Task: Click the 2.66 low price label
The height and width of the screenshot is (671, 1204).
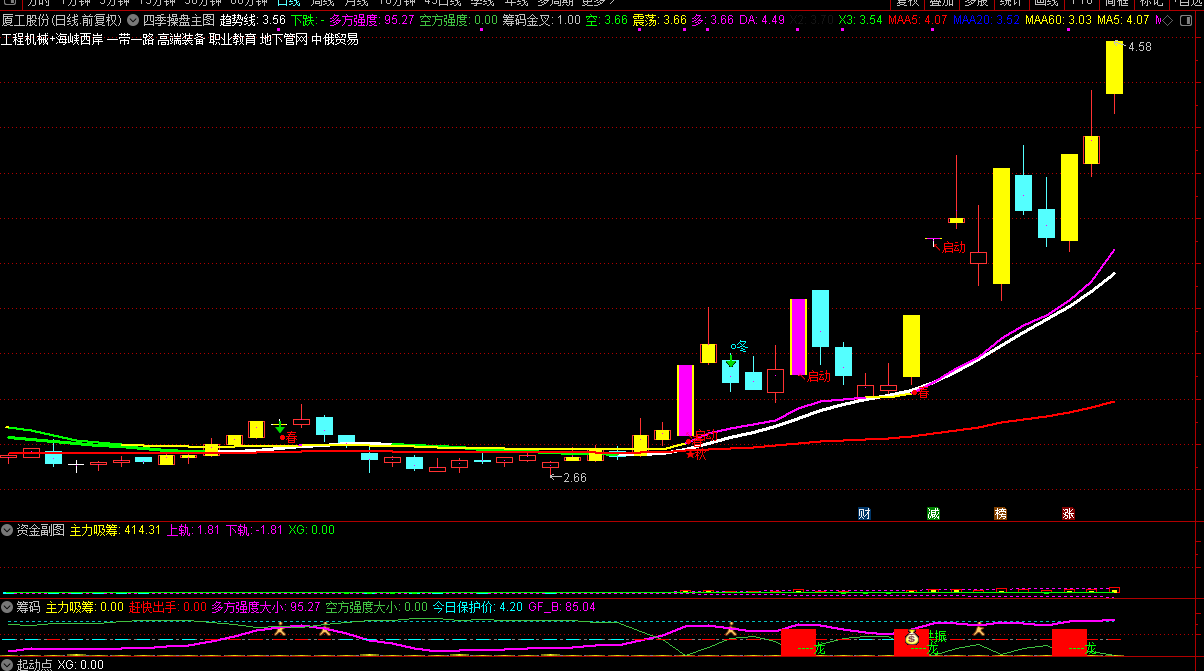Action: [574, 478]
